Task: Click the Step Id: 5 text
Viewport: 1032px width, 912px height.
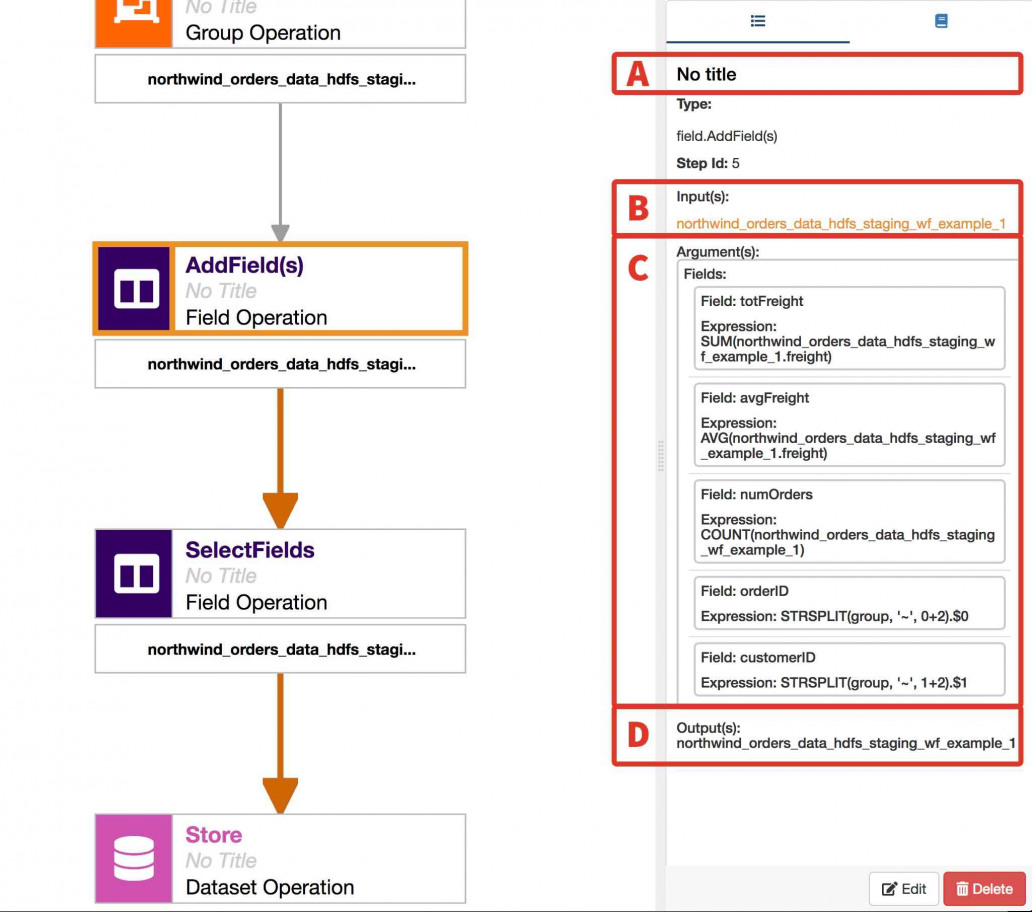Action: point(708,163)
